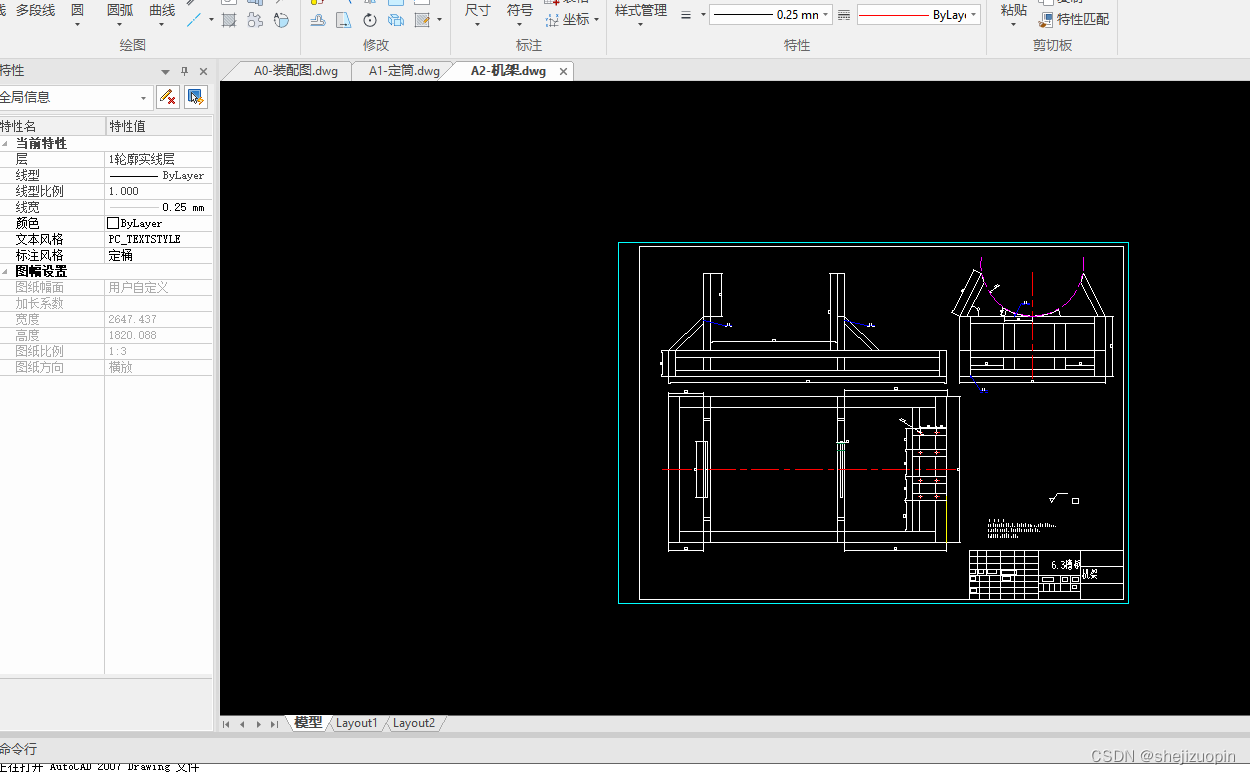Viewport: 1250px width, 775px height.
Task: Click the linetype icon beside ByLayer box
Action: pos(844,15)
